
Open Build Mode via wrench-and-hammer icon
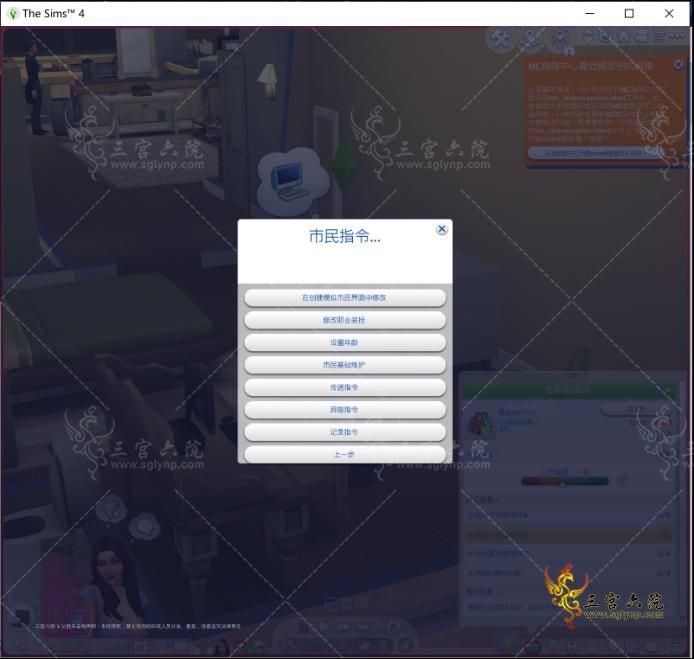501,39
